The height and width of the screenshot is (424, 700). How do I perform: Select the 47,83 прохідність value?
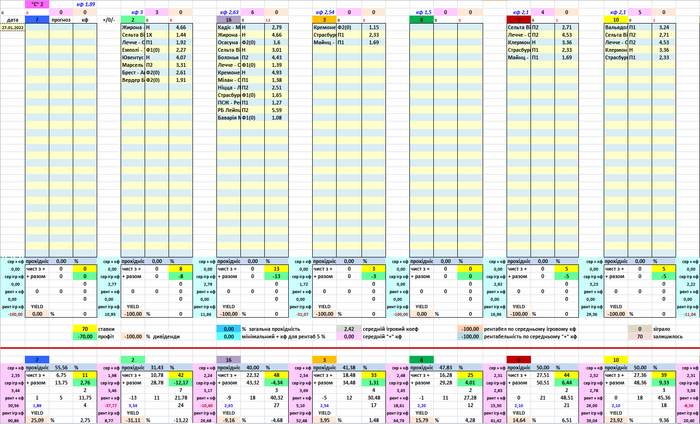(x=446, y=368)
